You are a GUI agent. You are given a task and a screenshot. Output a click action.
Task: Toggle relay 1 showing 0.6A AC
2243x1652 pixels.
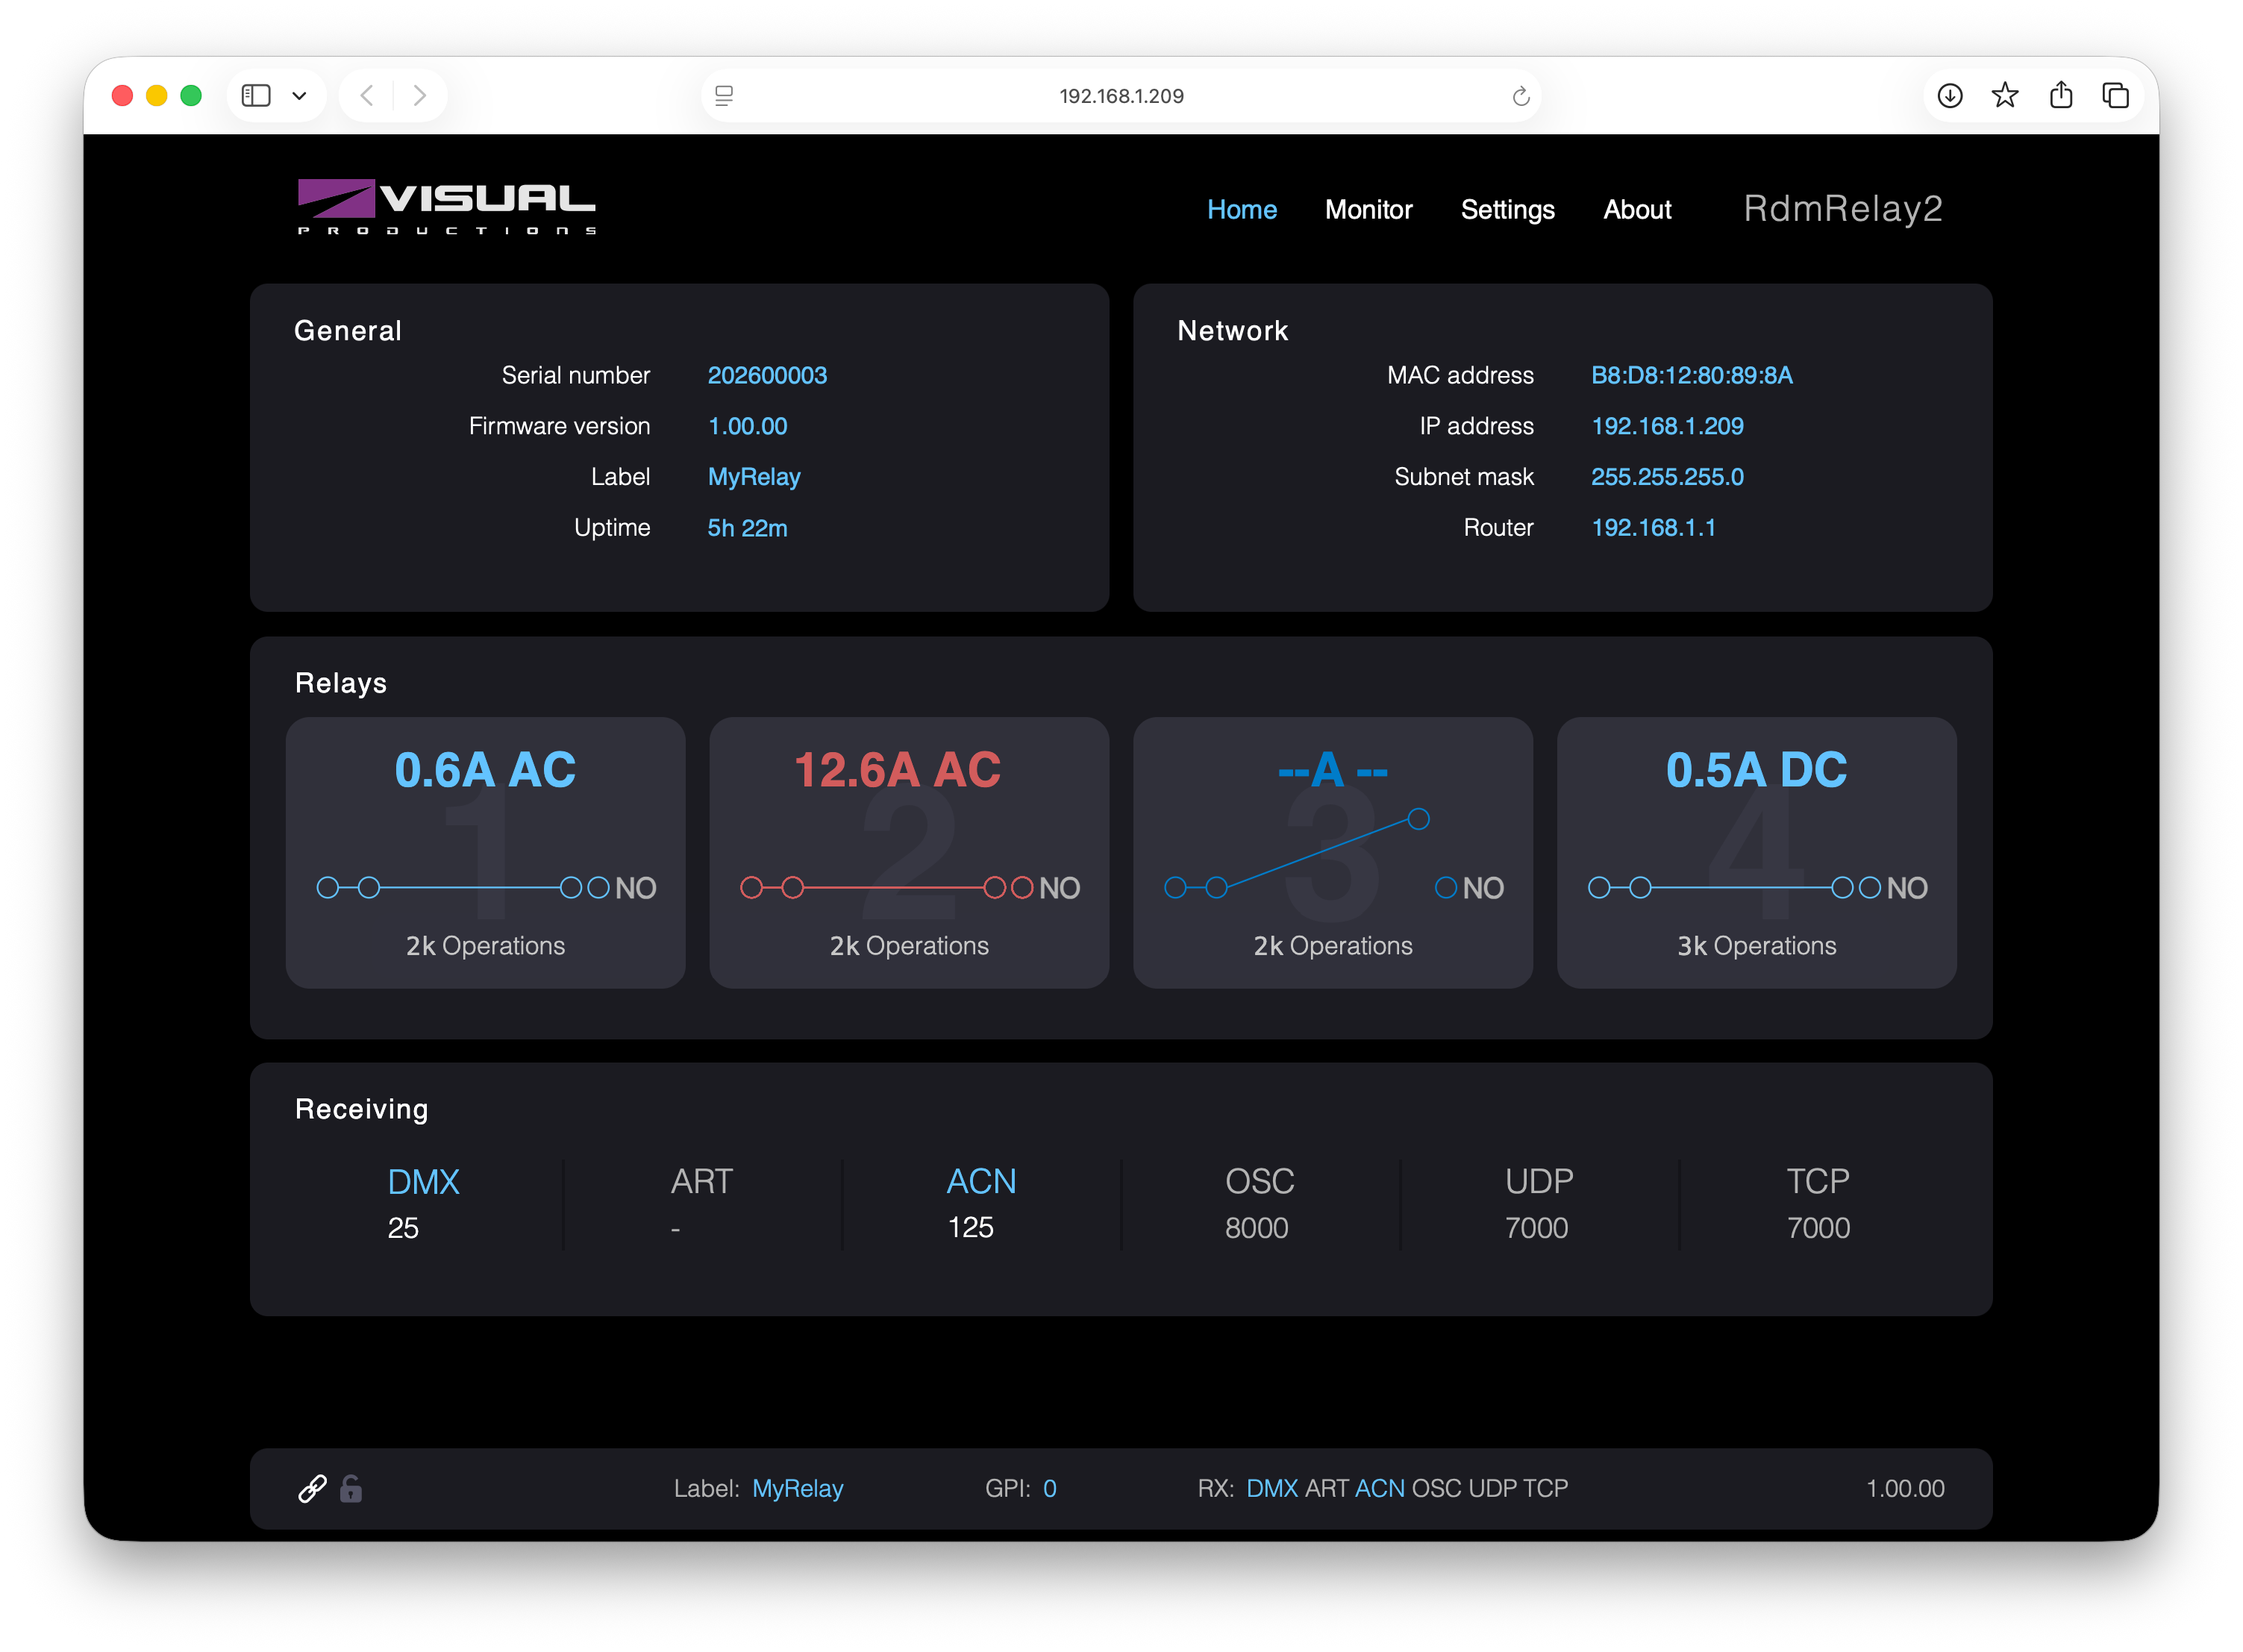coord(485,853)
